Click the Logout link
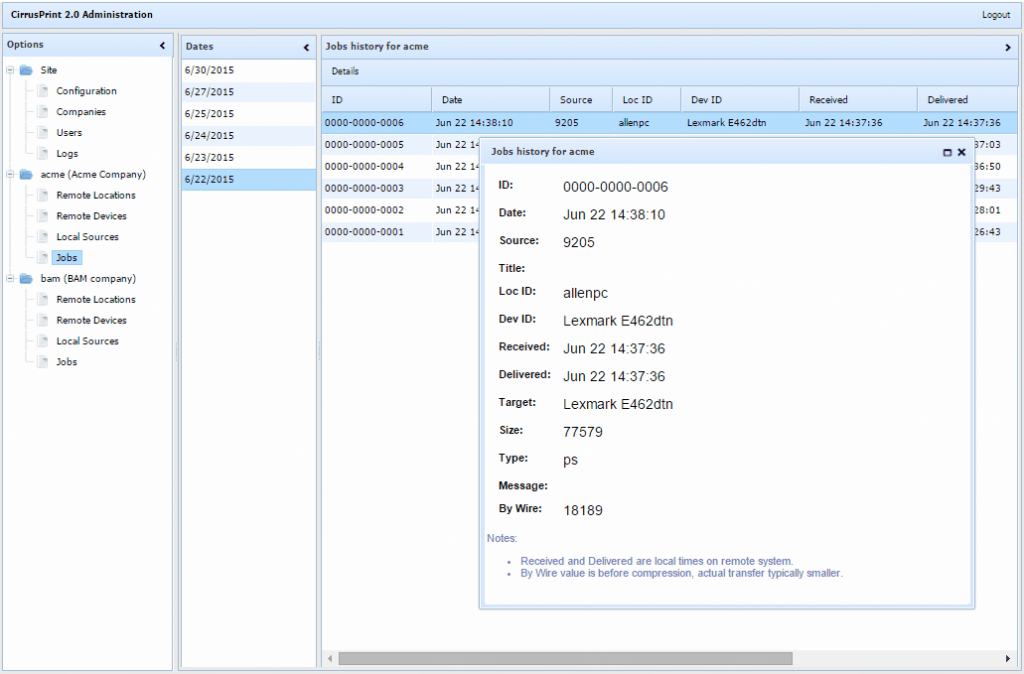The width and height of the screenshot is (1024, 674). point(996,14)
